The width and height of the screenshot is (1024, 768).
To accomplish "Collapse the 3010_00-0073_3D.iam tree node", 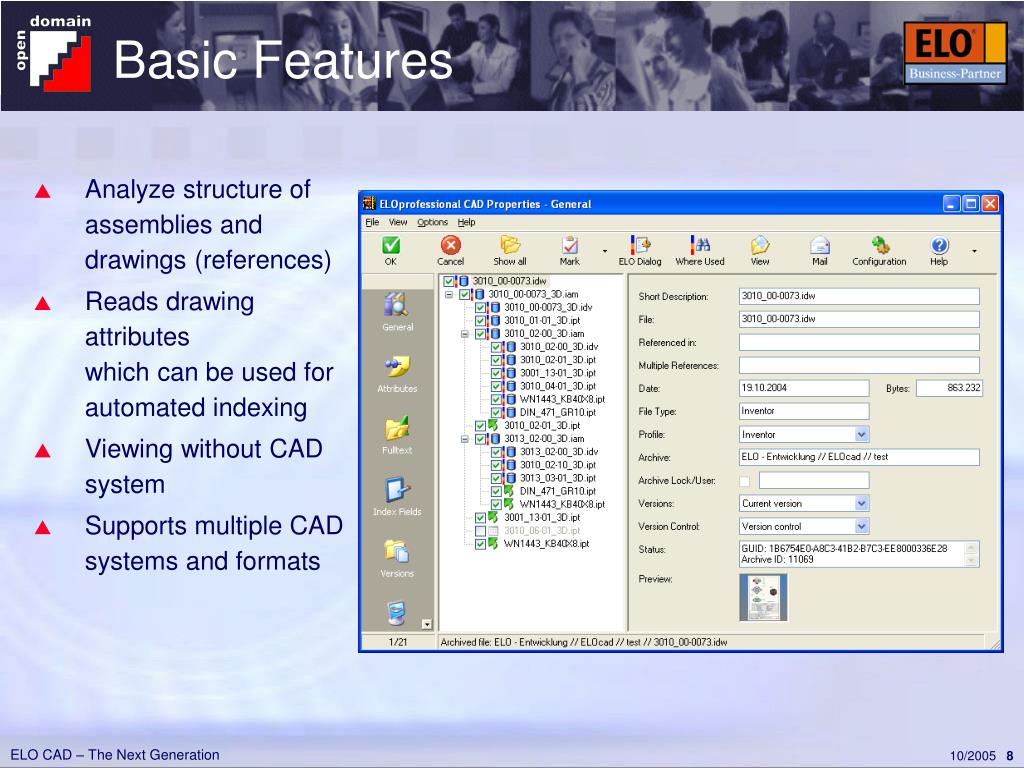I will tap(449, 295).
